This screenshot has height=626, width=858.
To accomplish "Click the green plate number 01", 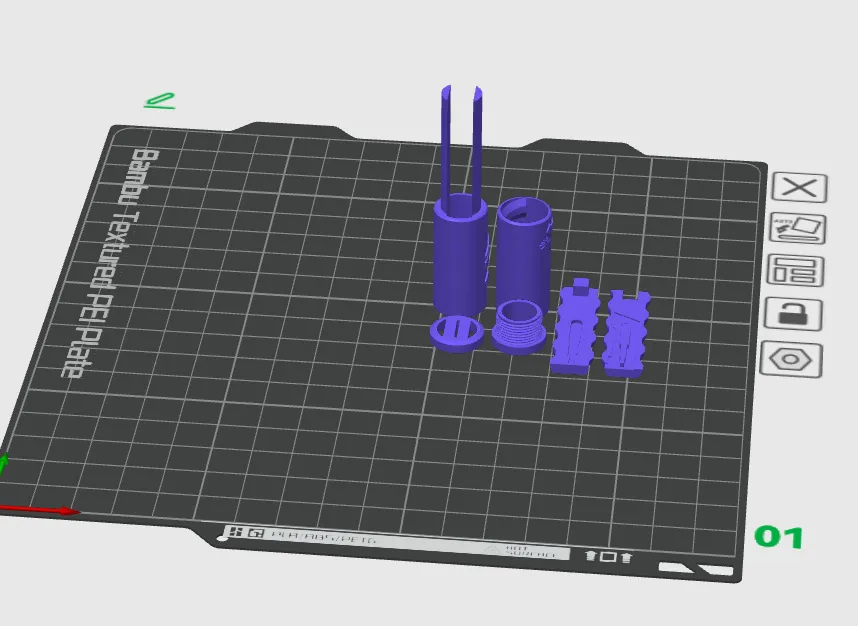I will [778, 537].
